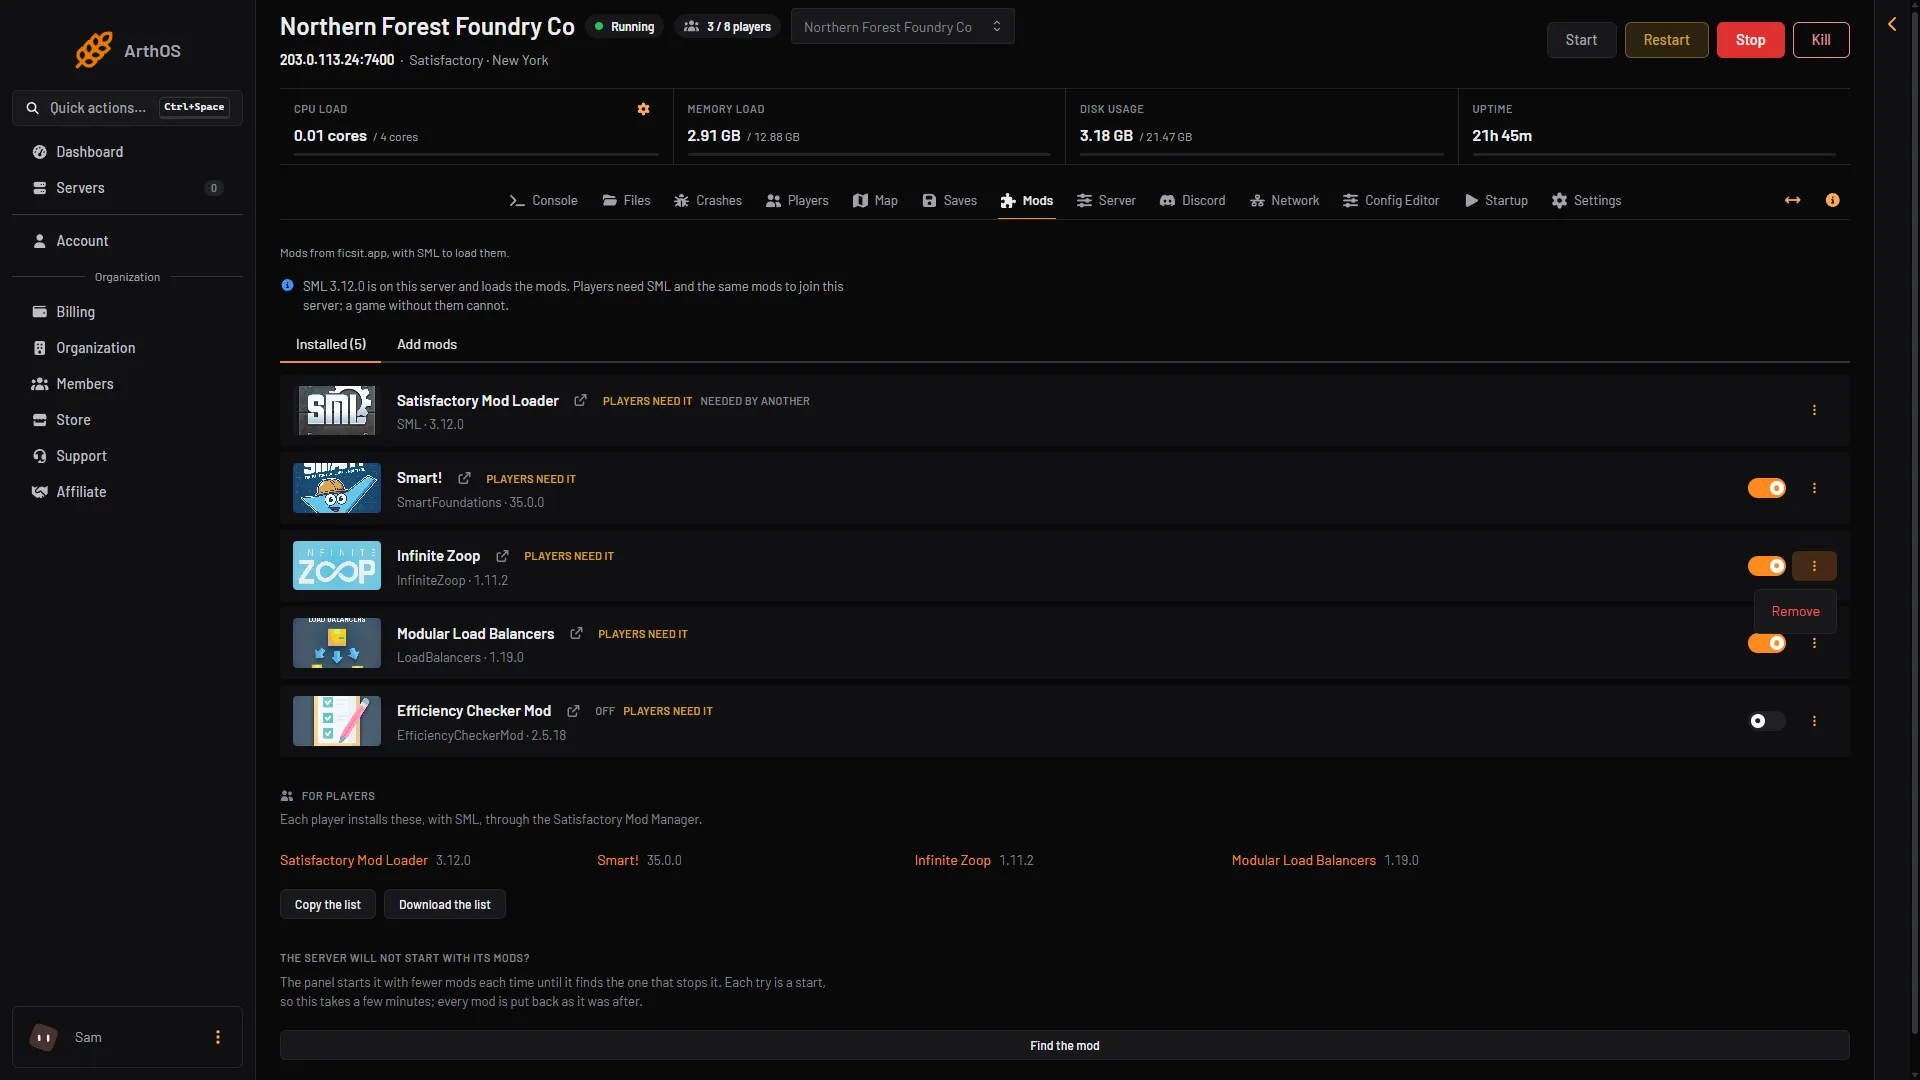Open the Quick actions search field
The height and width of the screenshot is (1080, 1920).
pyautogui.click(x=127, y=107)
